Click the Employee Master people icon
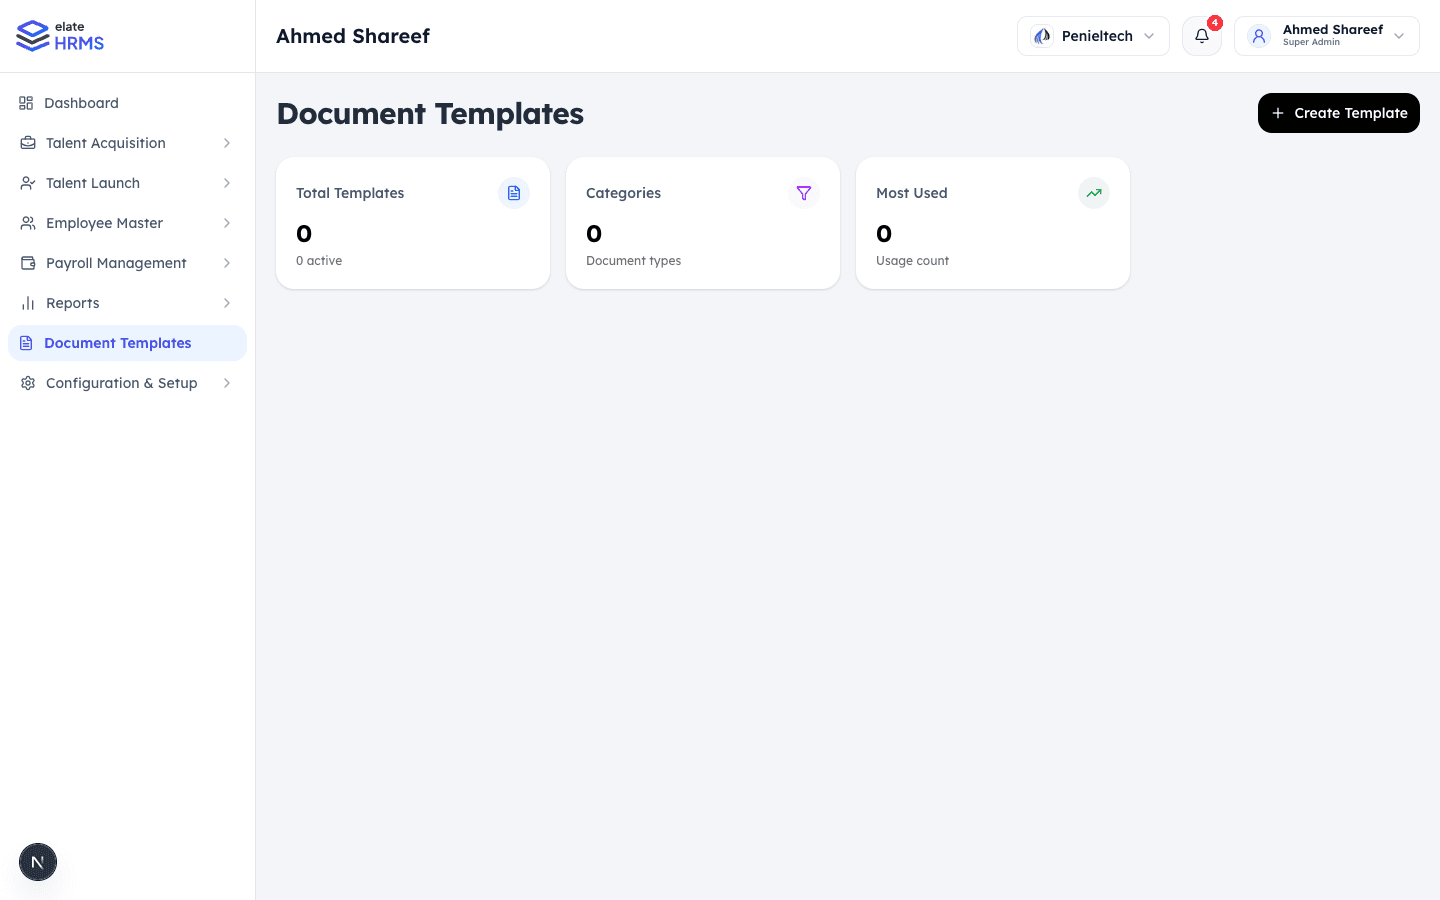This screenshot has height=900, width=1440. [27, 223]
